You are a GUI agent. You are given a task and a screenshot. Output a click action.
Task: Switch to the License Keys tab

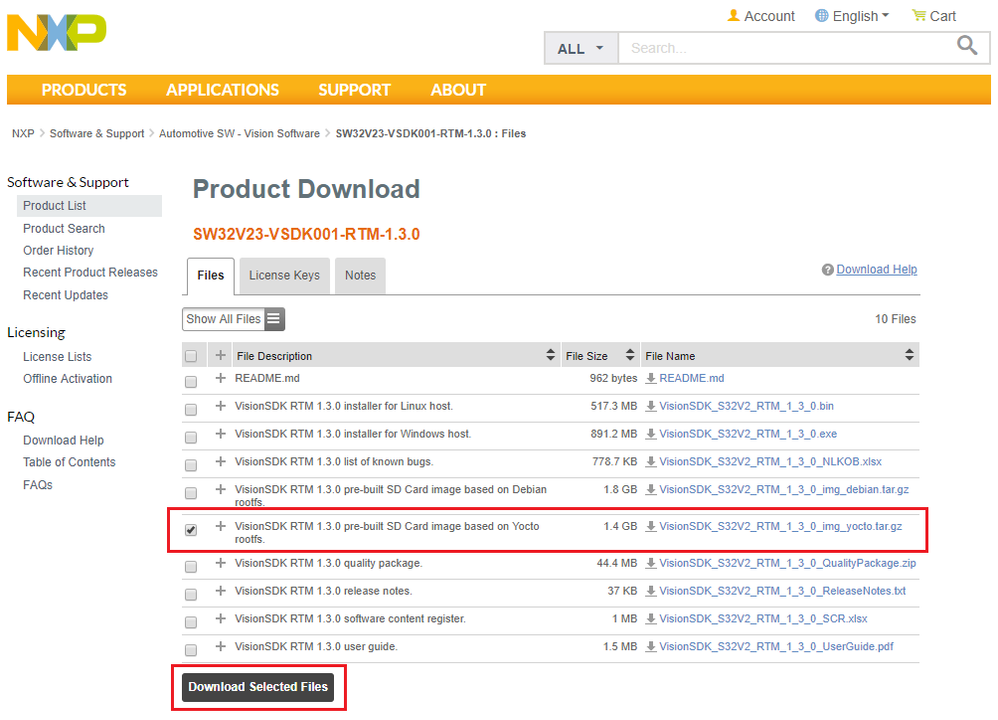285,275
